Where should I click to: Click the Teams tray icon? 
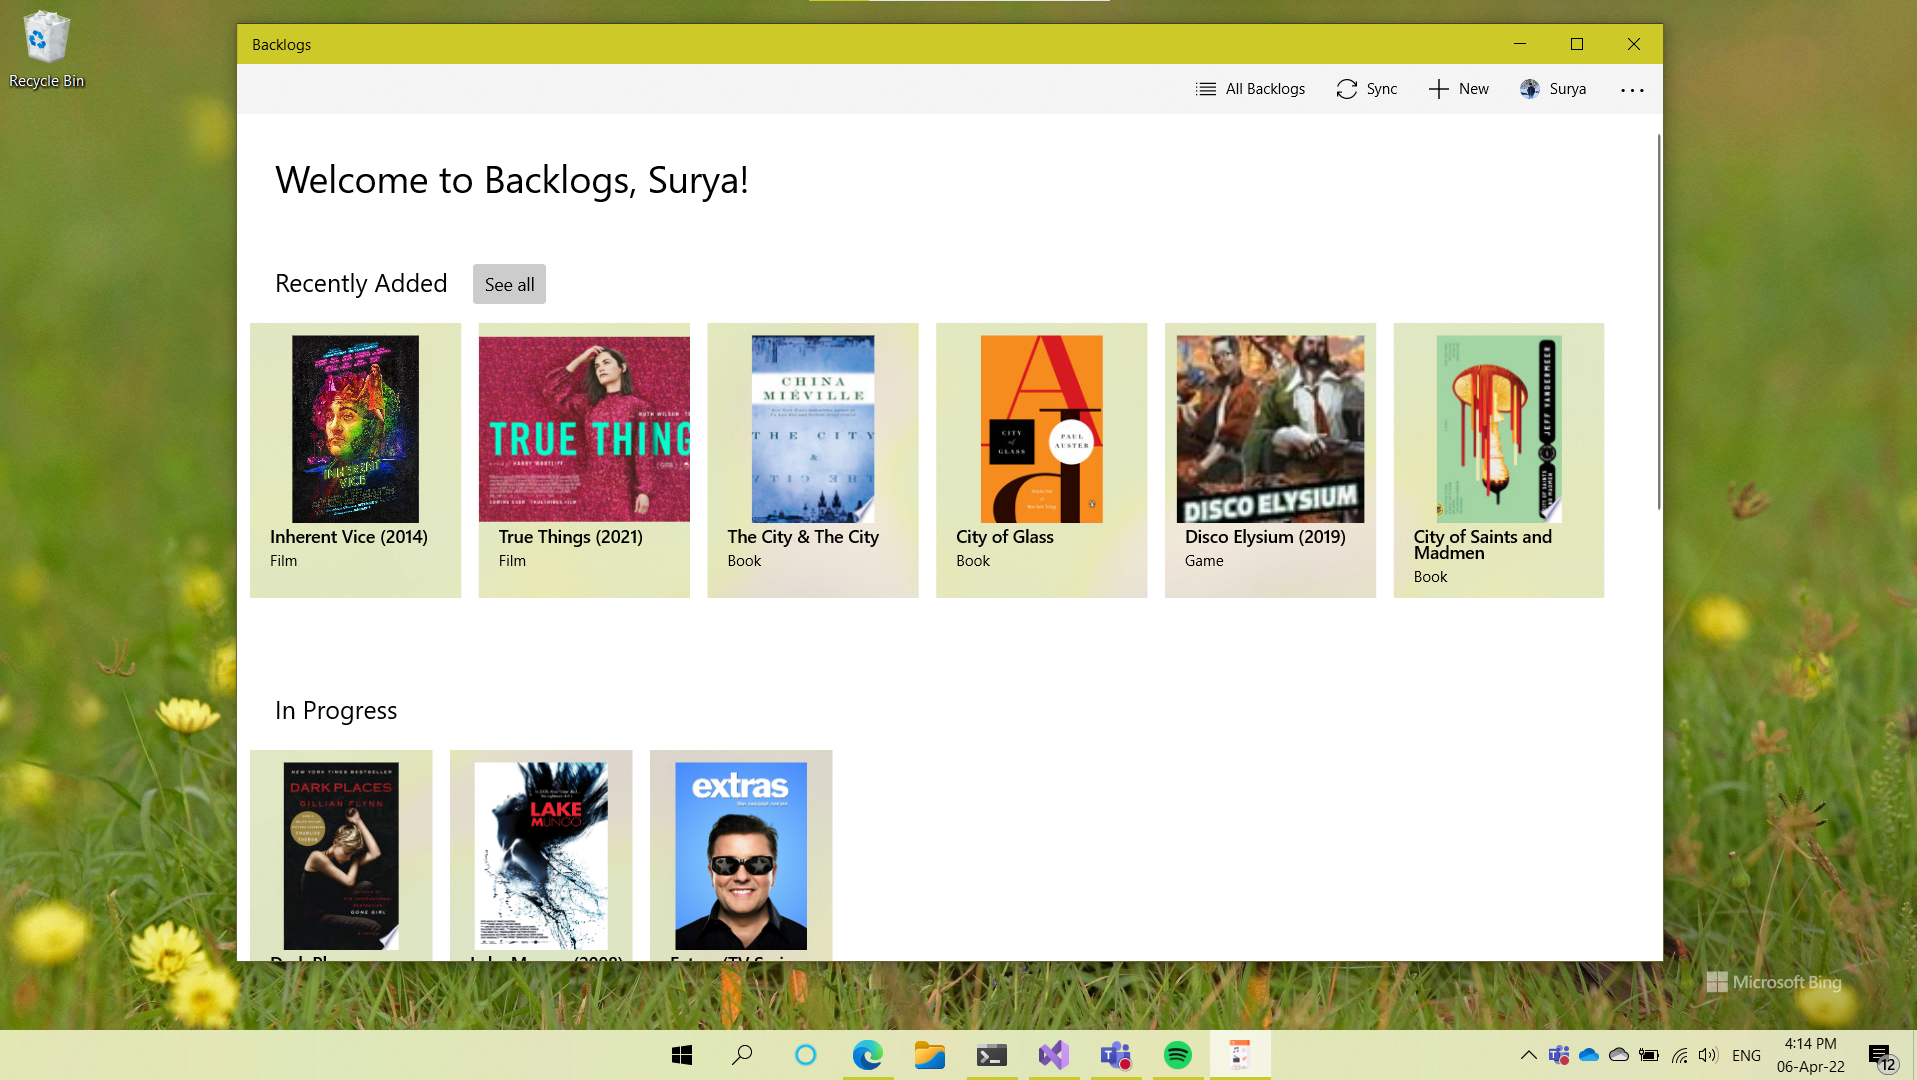tap(1558, 1055)
